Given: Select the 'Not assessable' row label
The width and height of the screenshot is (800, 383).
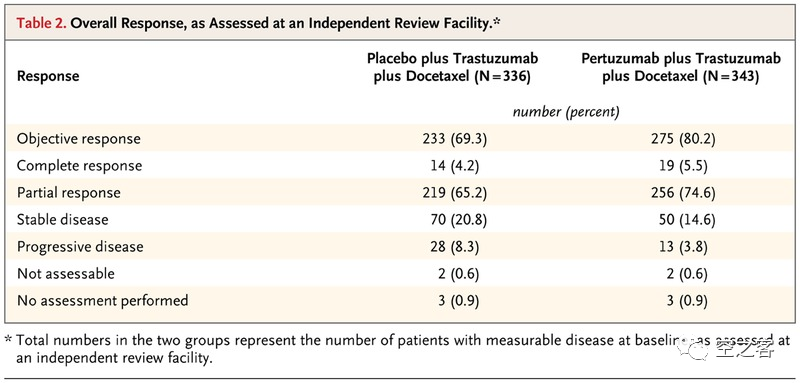Looking at the screenshot, I should click(x=66, y=274).
